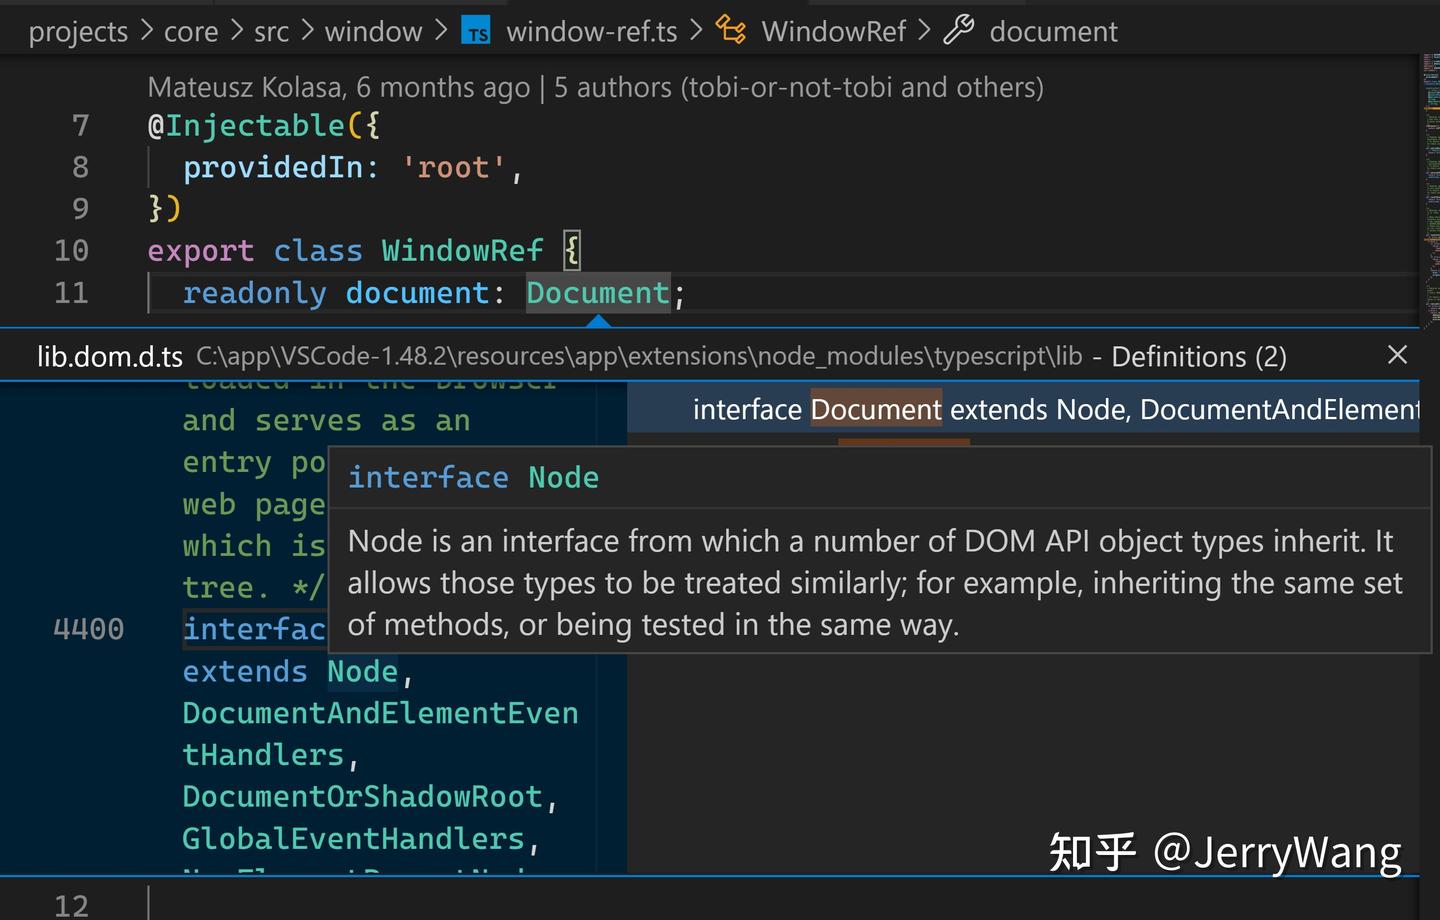Click the Document type annotation on line 11
The width and height of the screenshot is (1440, 920).
pos(597,292)
